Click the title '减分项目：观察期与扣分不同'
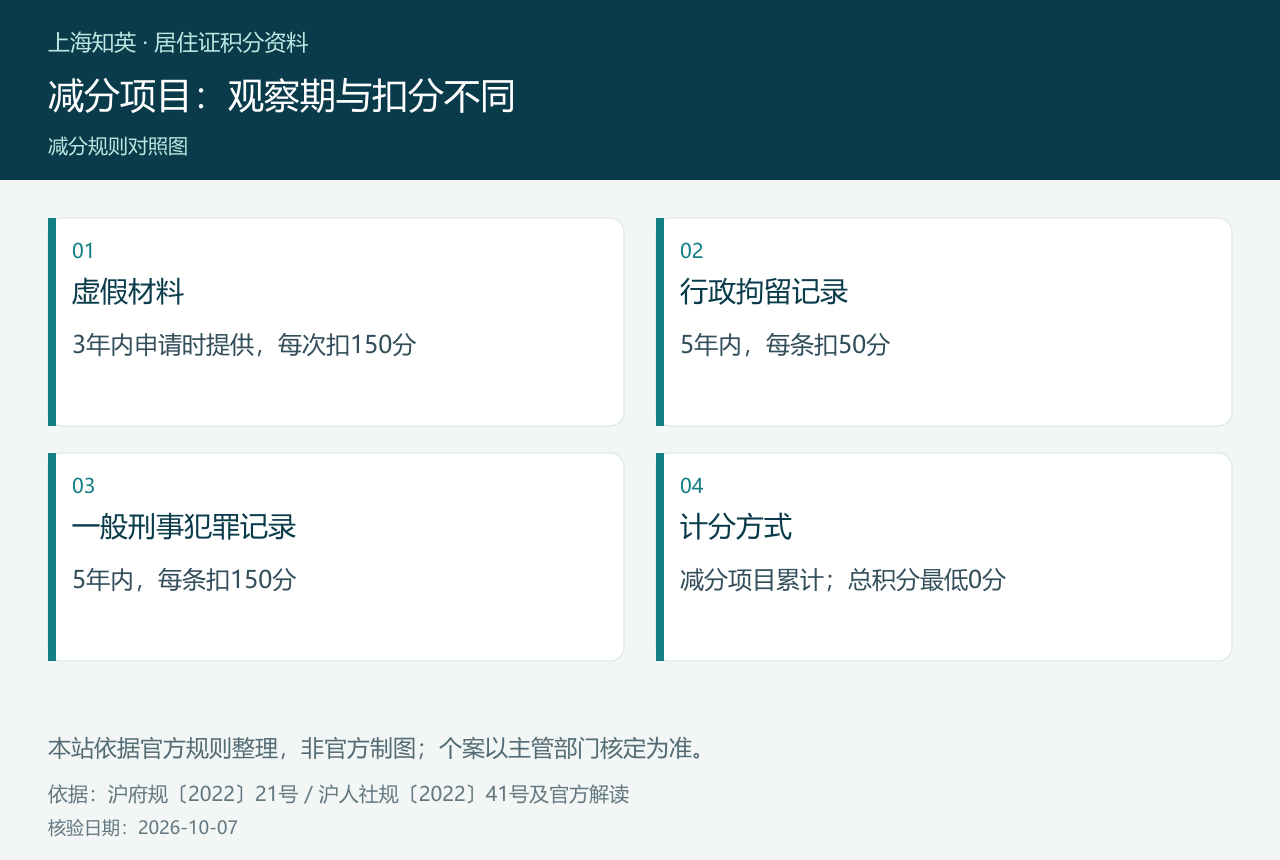Viewport: 1280px width, 860px height. (281, 97)
